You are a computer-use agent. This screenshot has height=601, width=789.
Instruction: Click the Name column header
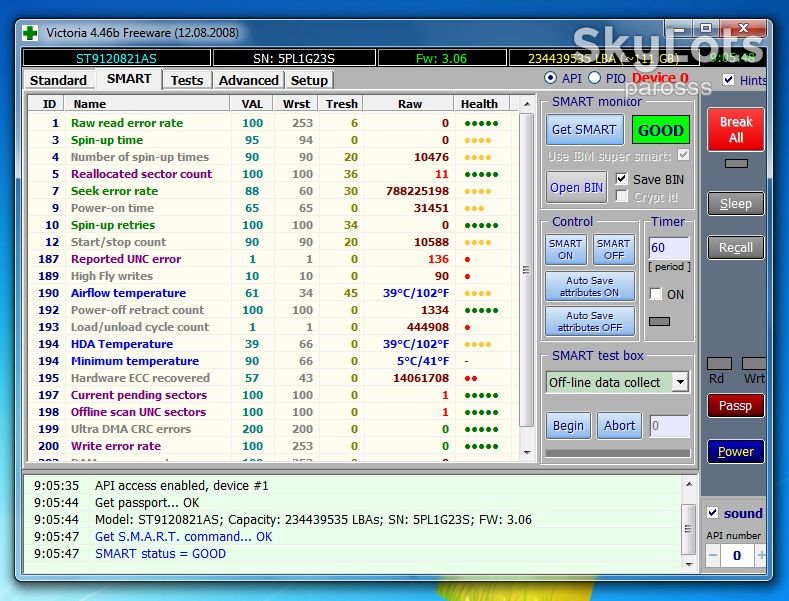(x=147, y=104)
